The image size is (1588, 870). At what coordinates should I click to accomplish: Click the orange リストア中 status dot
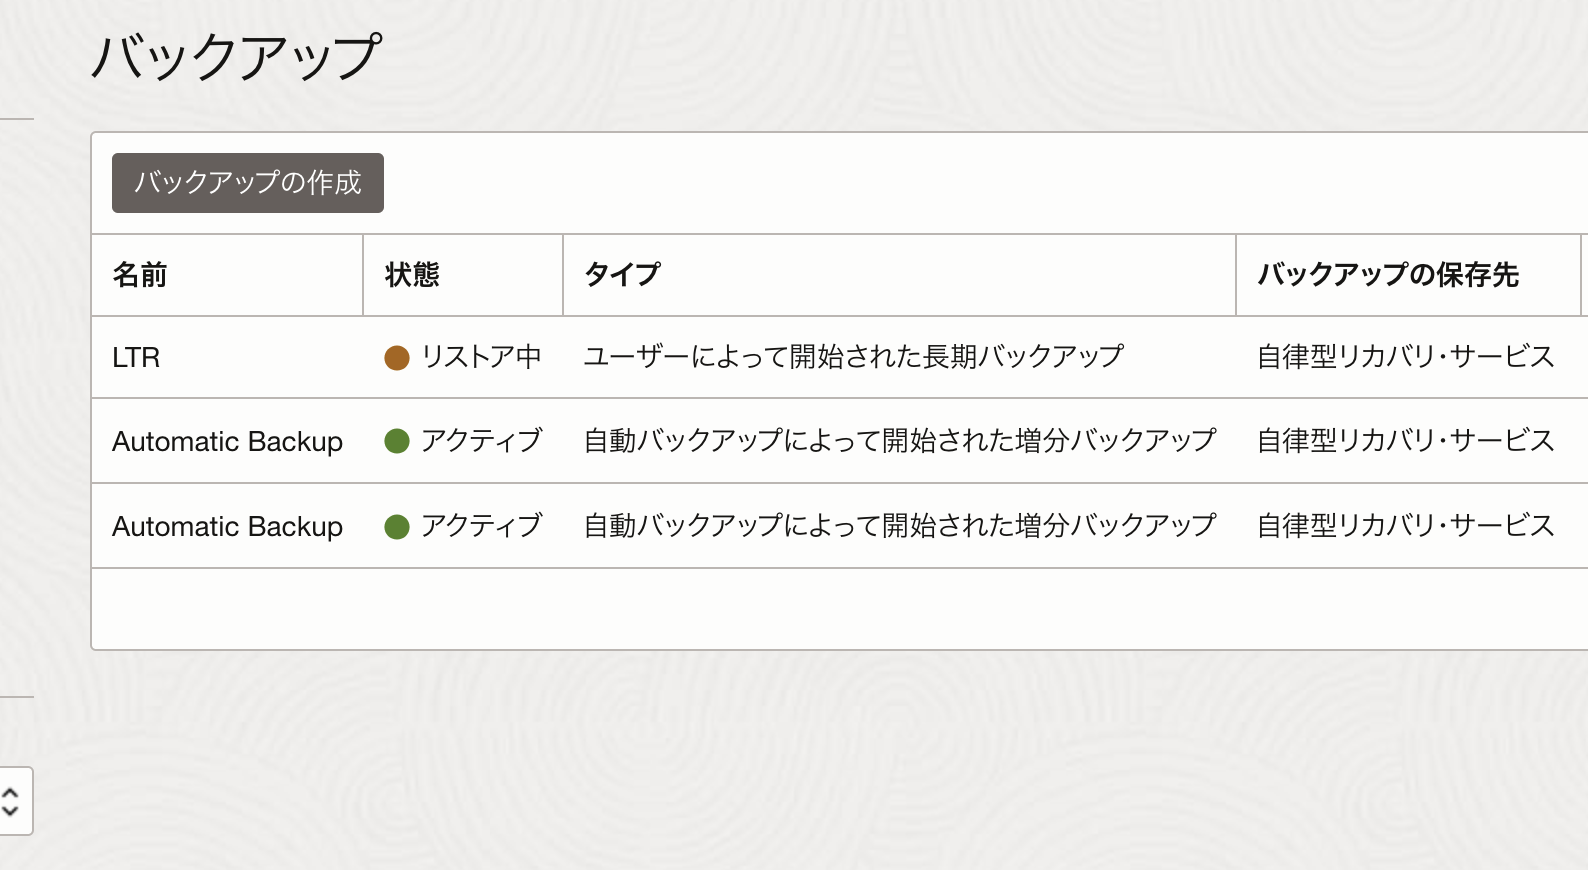[397, 358]
